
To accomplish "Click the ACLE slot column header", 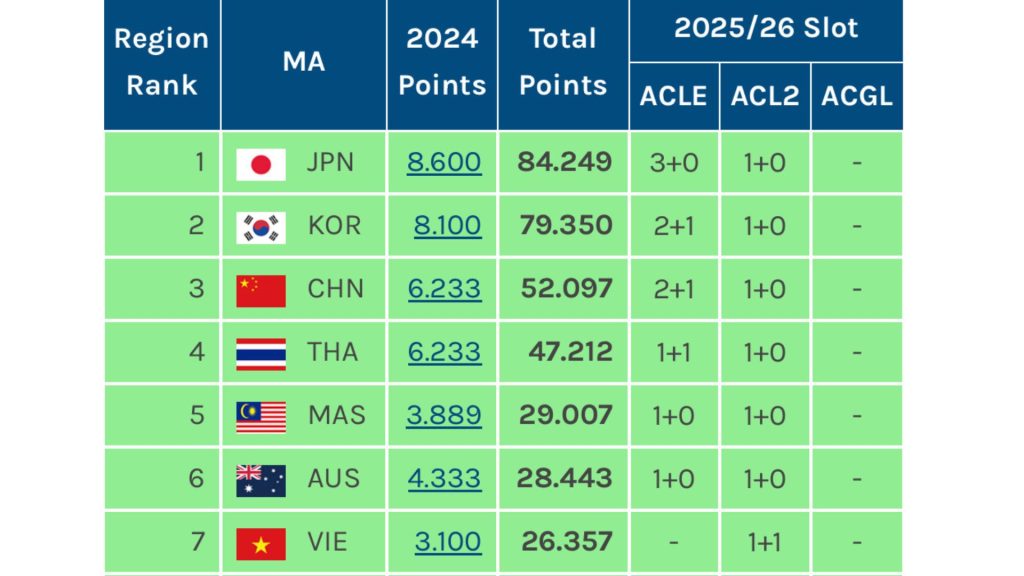I will (x=673, y=97).
